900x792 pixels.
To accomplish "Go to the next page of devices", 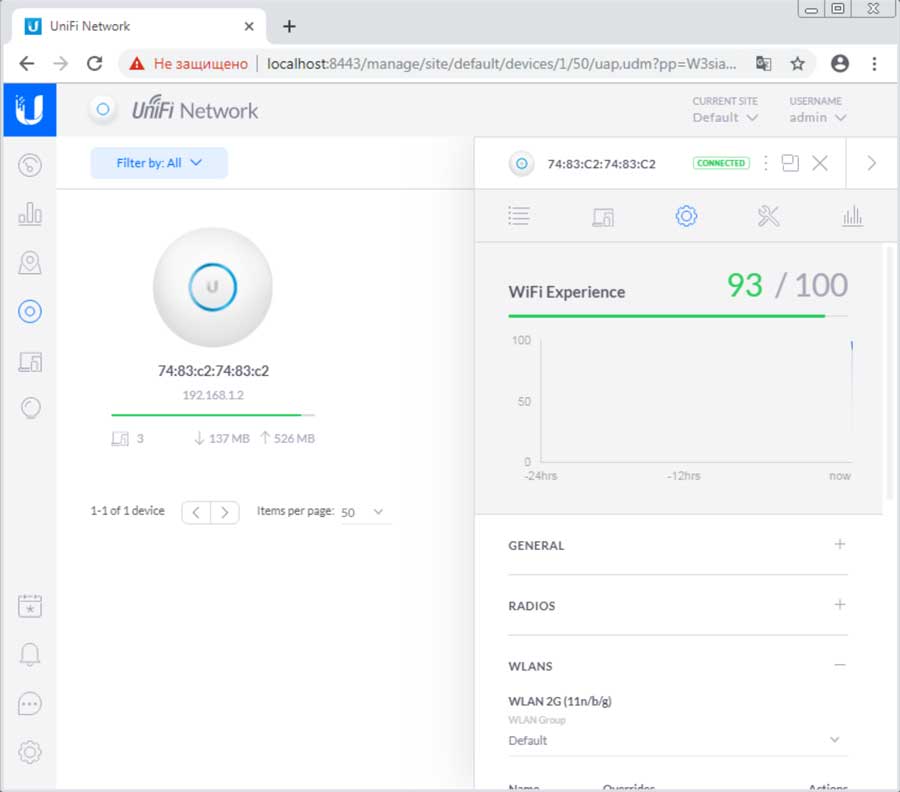I will pos(224,512).
